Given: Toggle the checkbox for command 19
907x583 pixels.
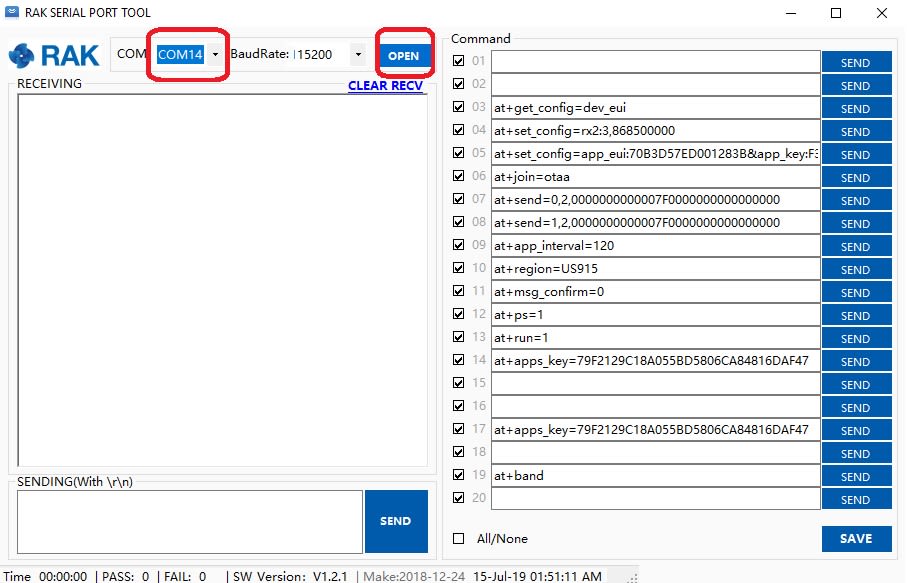Looking at the screenshot, I should 459,475.
